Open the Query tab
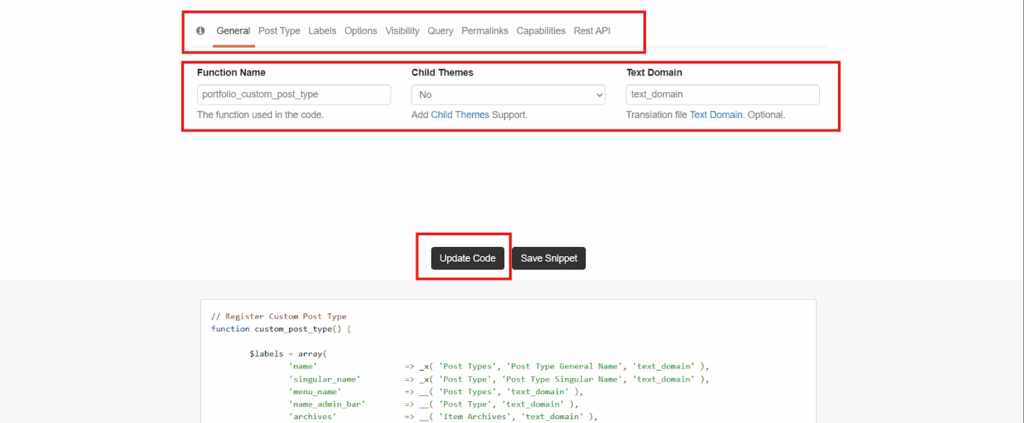The height and width of the screenshot is (423, 1024). [440, 31]
